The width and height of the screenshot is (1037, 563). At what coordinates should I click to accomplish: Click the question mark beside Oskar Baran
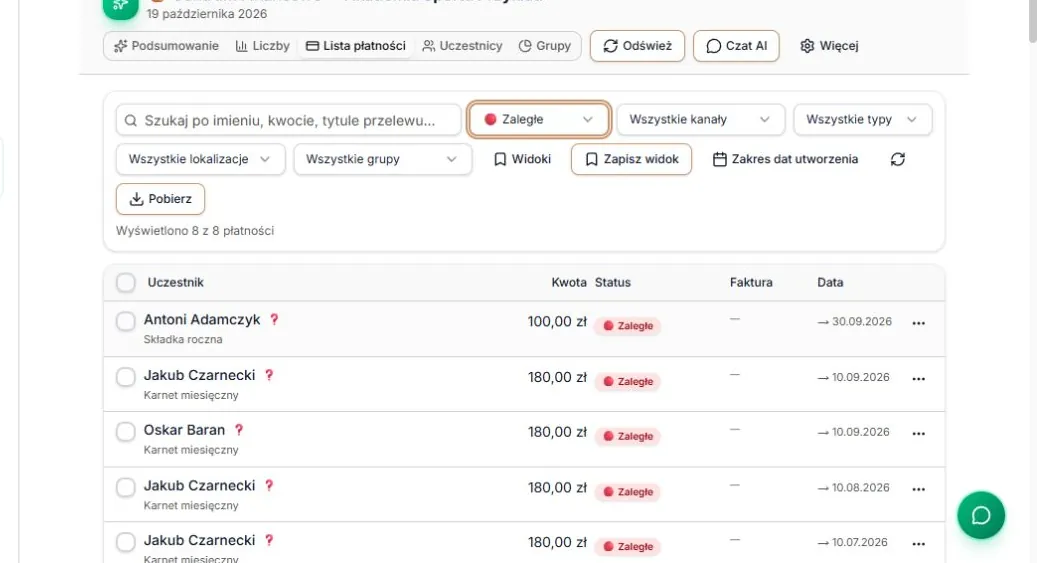click(x=239, y=430)
